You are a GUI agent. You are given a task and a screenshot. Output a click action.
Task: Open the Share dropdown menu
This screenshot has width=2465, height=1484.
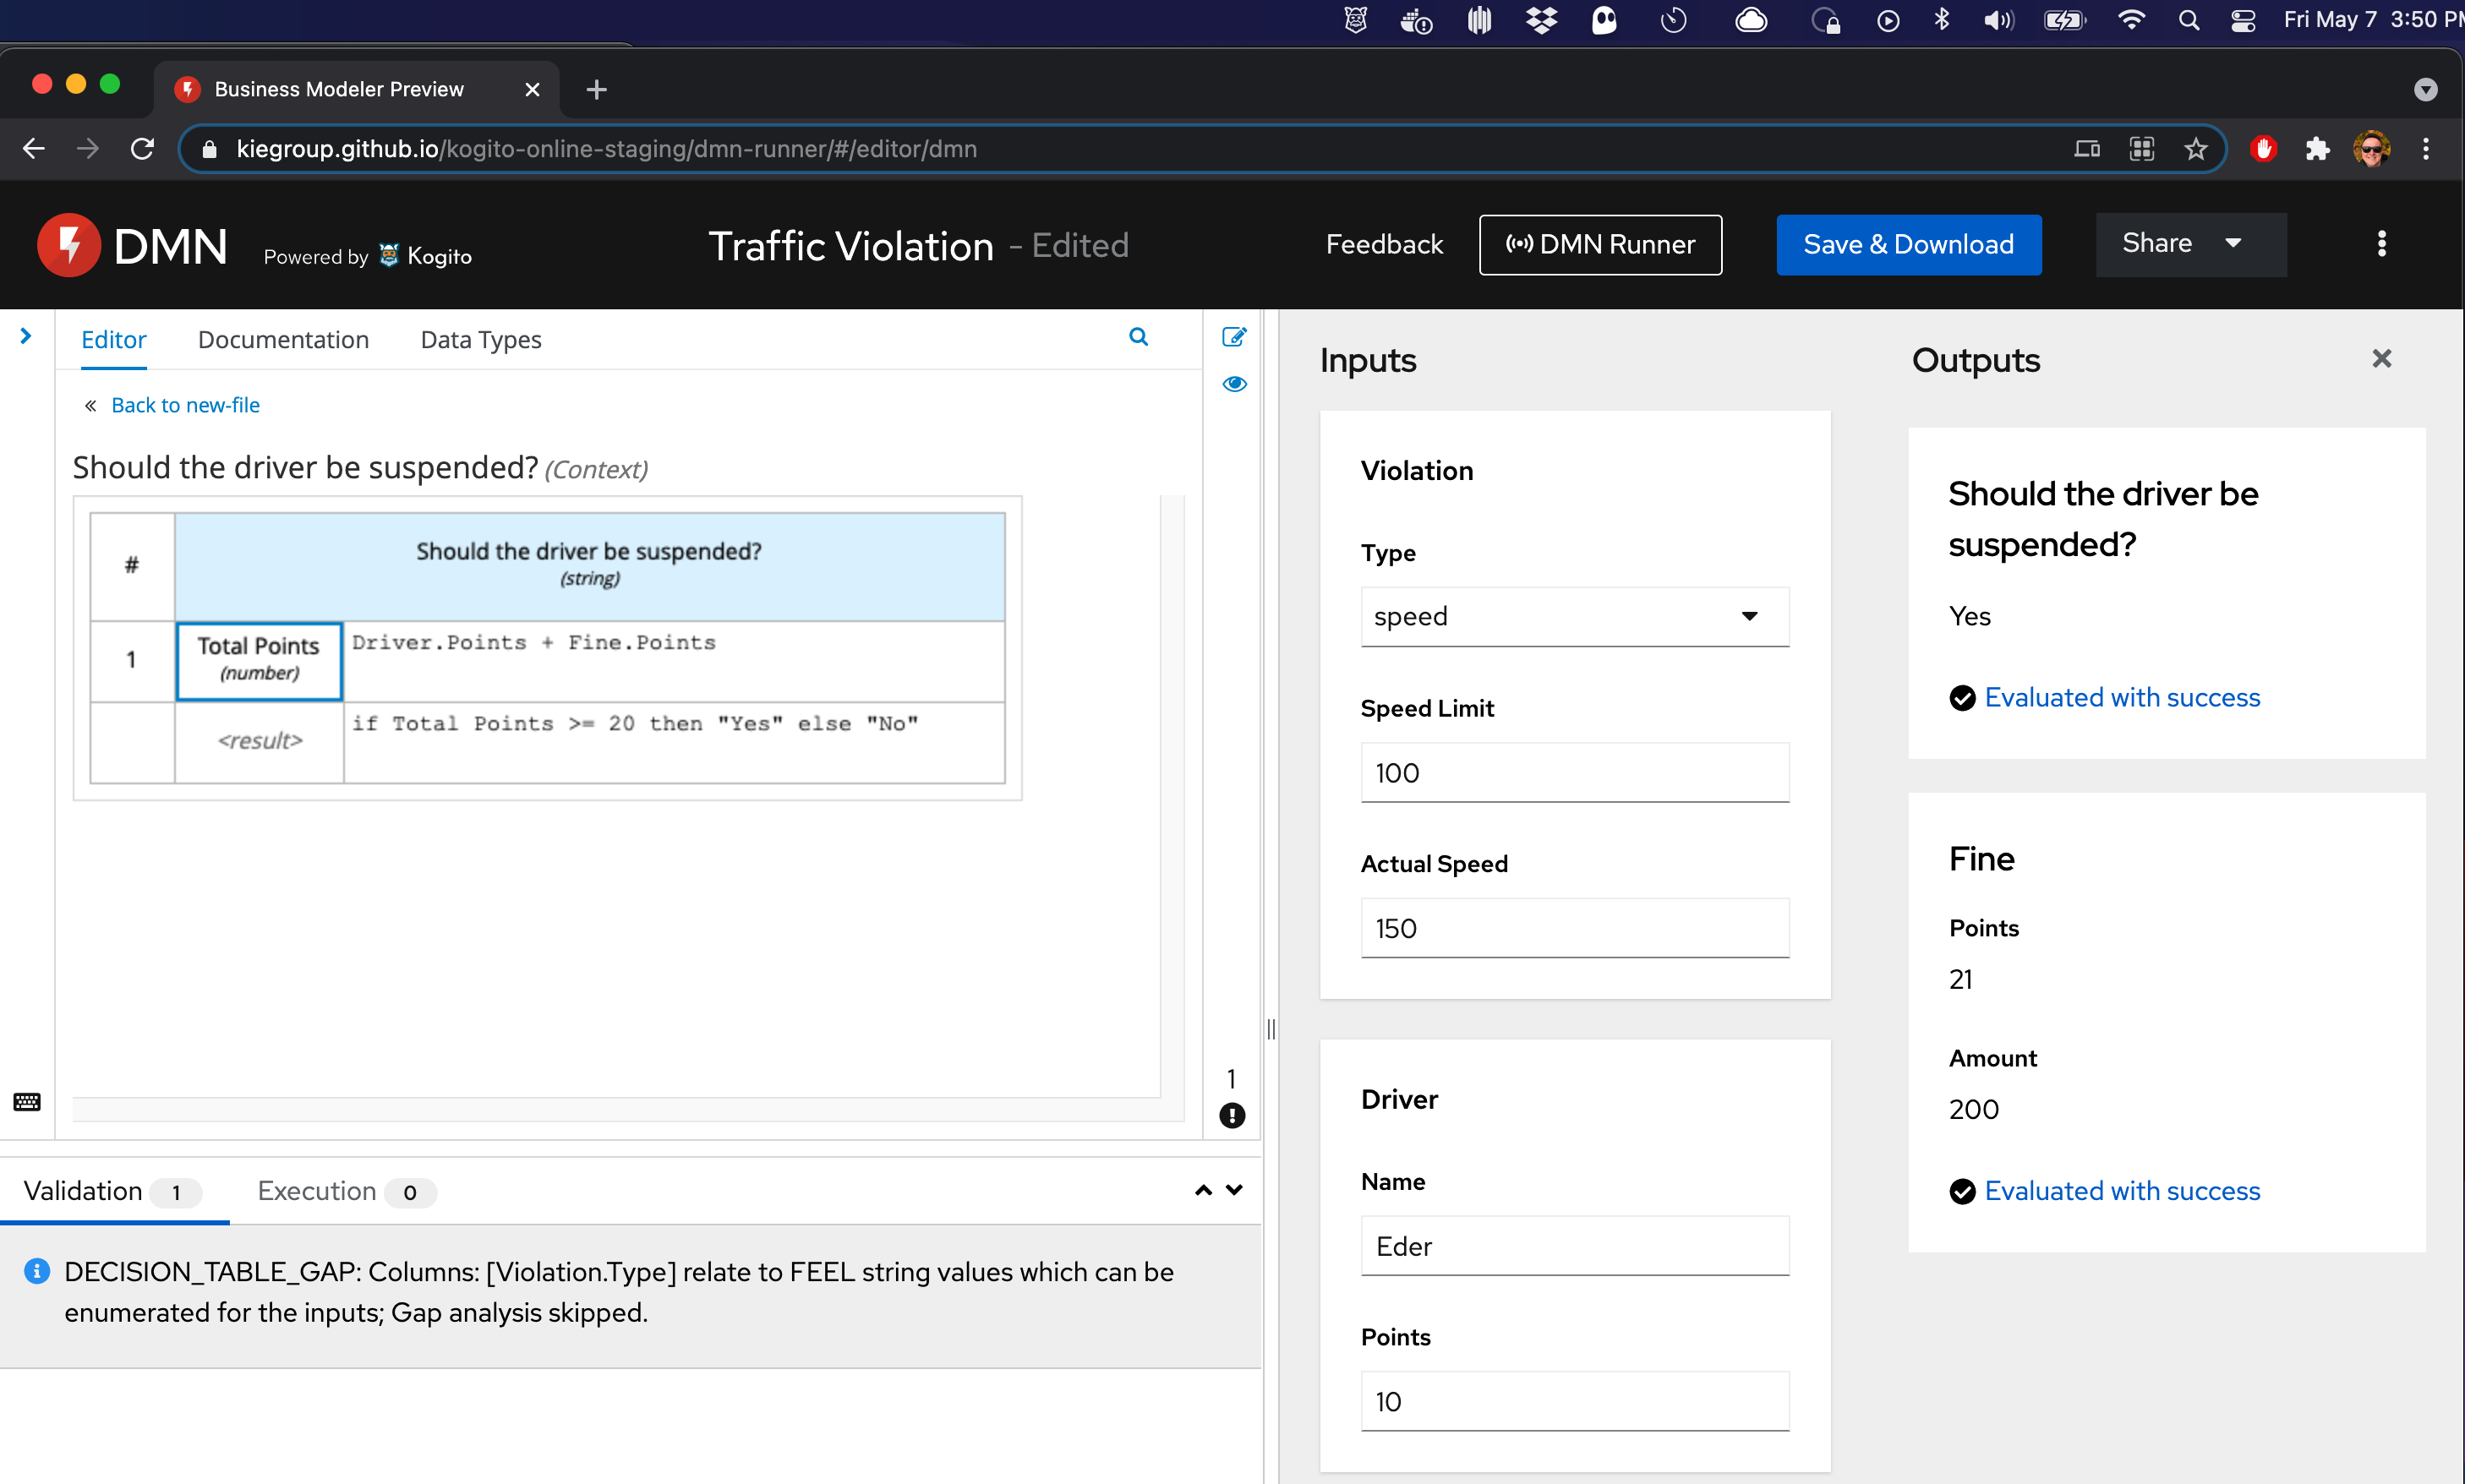(x=2189, y=244)
